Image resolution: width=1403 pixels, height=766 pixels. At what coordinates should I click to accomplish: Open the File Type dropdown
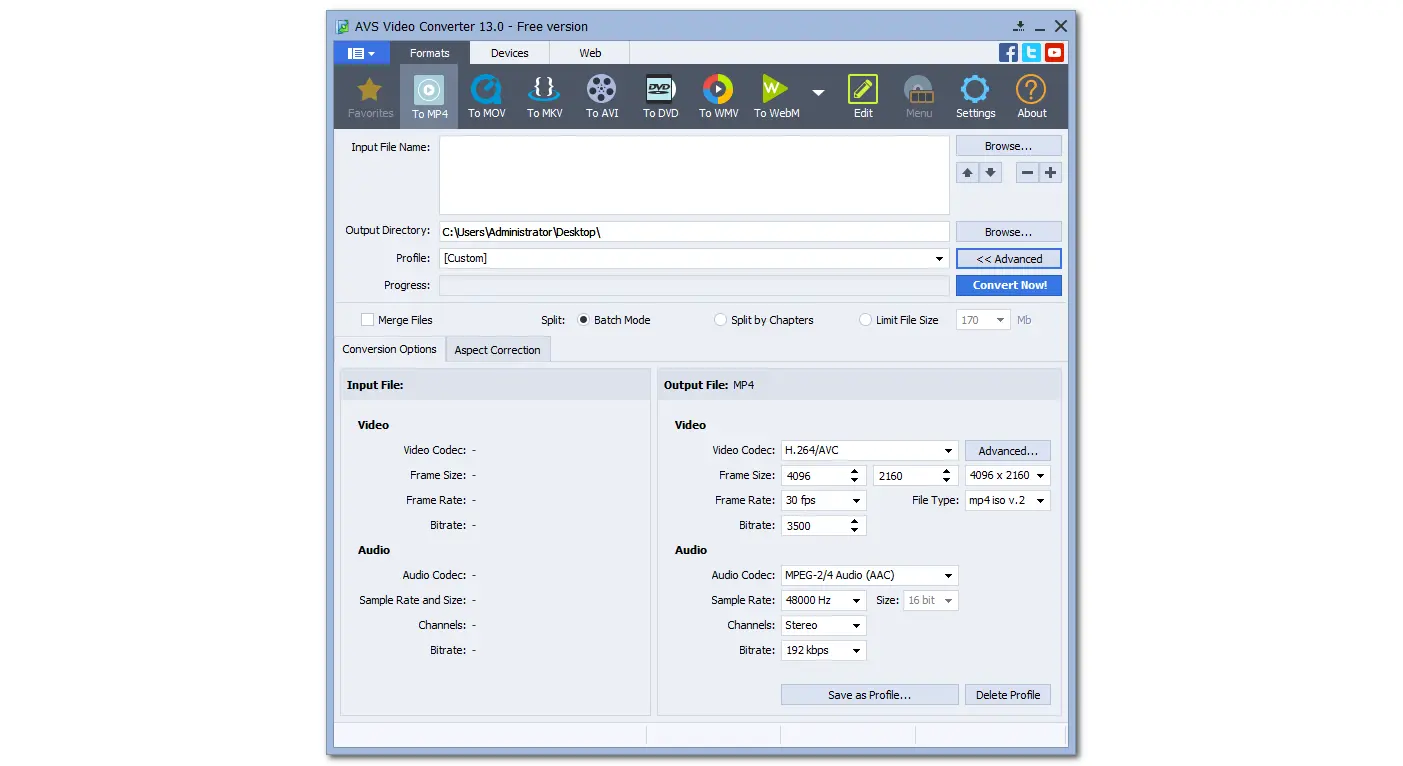1007,500
